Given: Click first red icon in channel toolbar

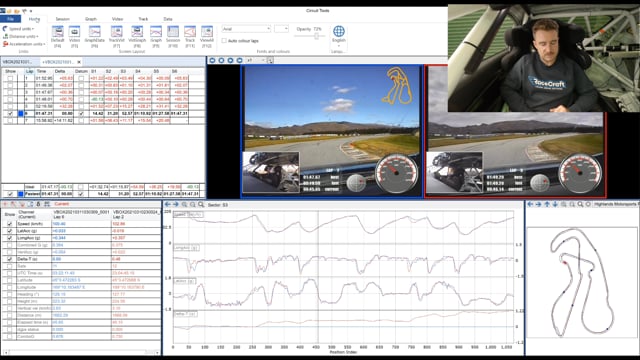Looking at the screenshot, I should (x=5, y=204).
